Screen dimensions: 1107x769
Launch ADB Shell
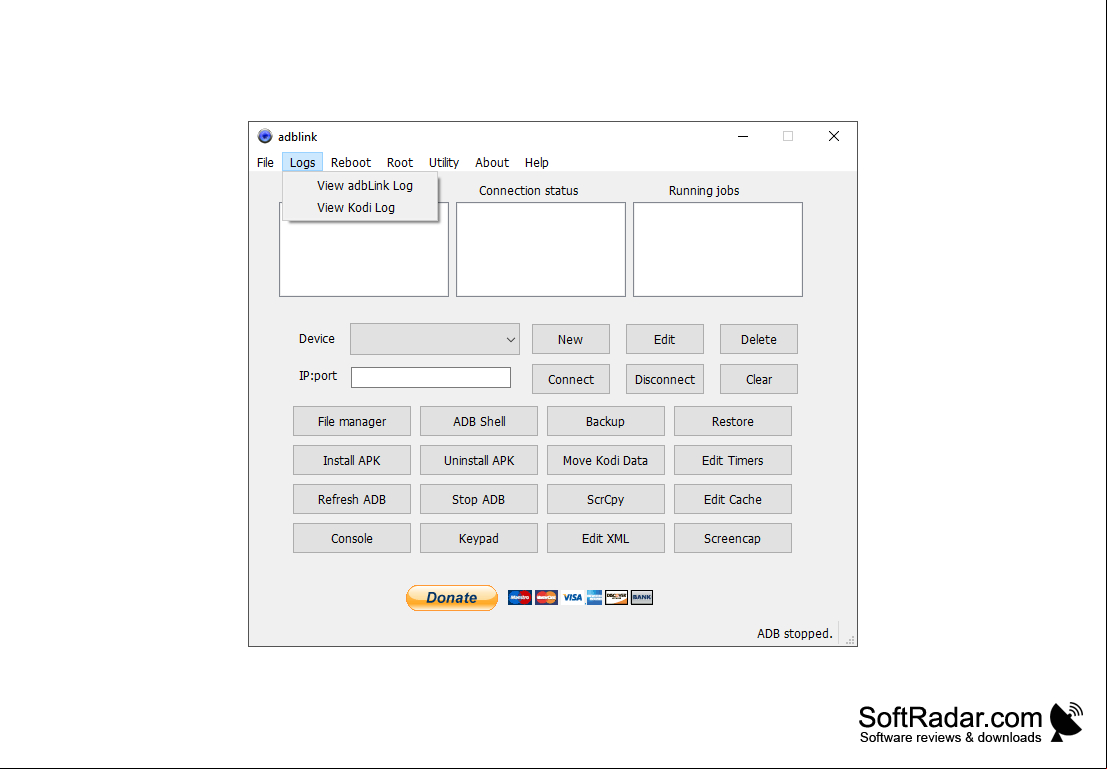point(479,422)
